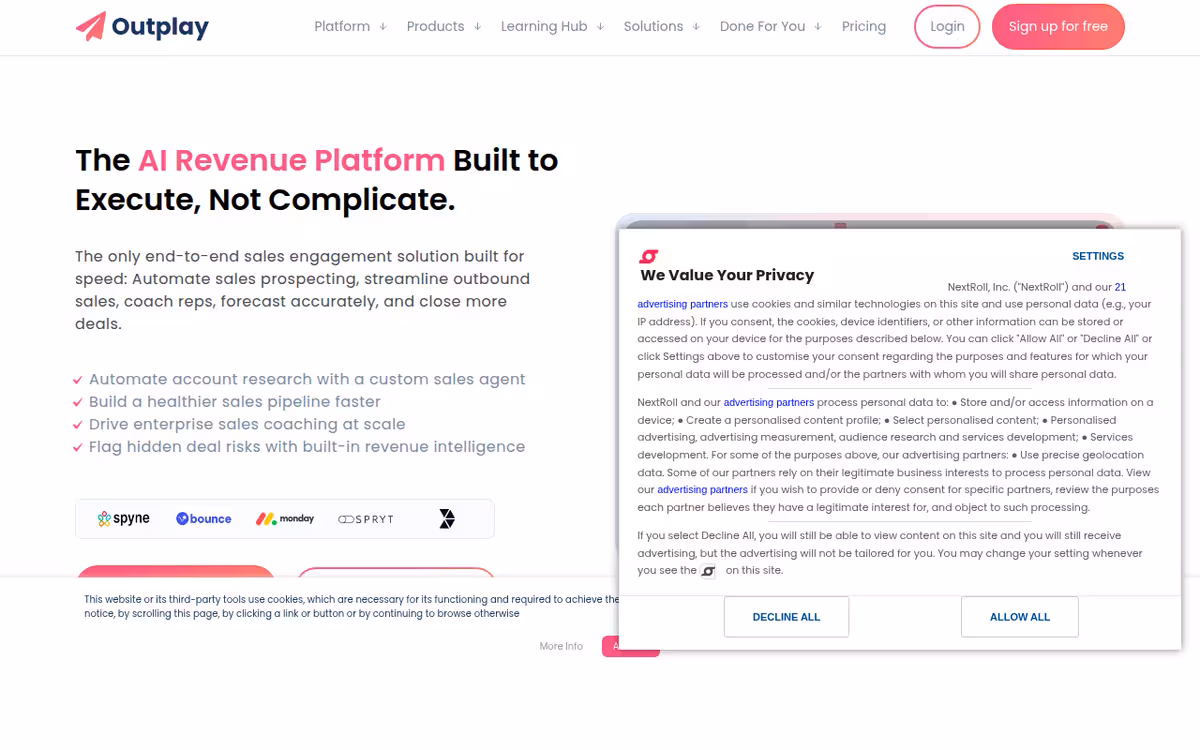Click the inline NextRoll icon in the last paragraph
Screen dimensions: 1200x750
point(708,571)
